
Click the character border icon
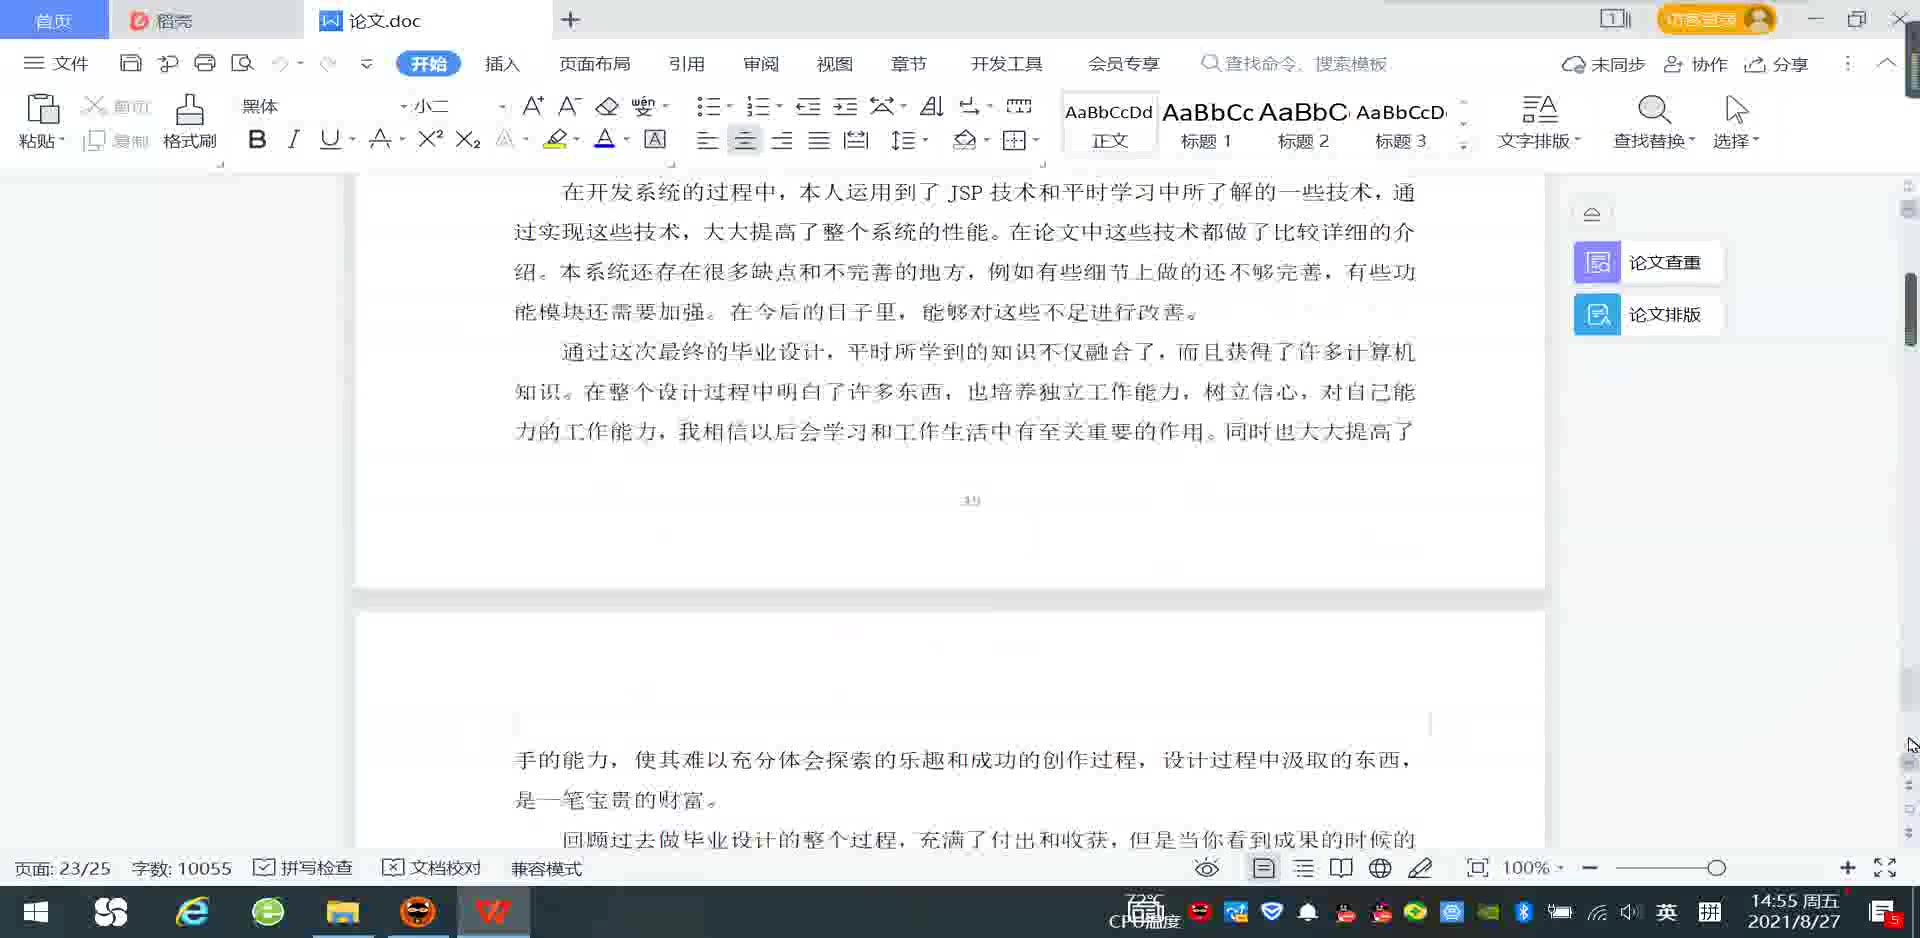[655, 140]
